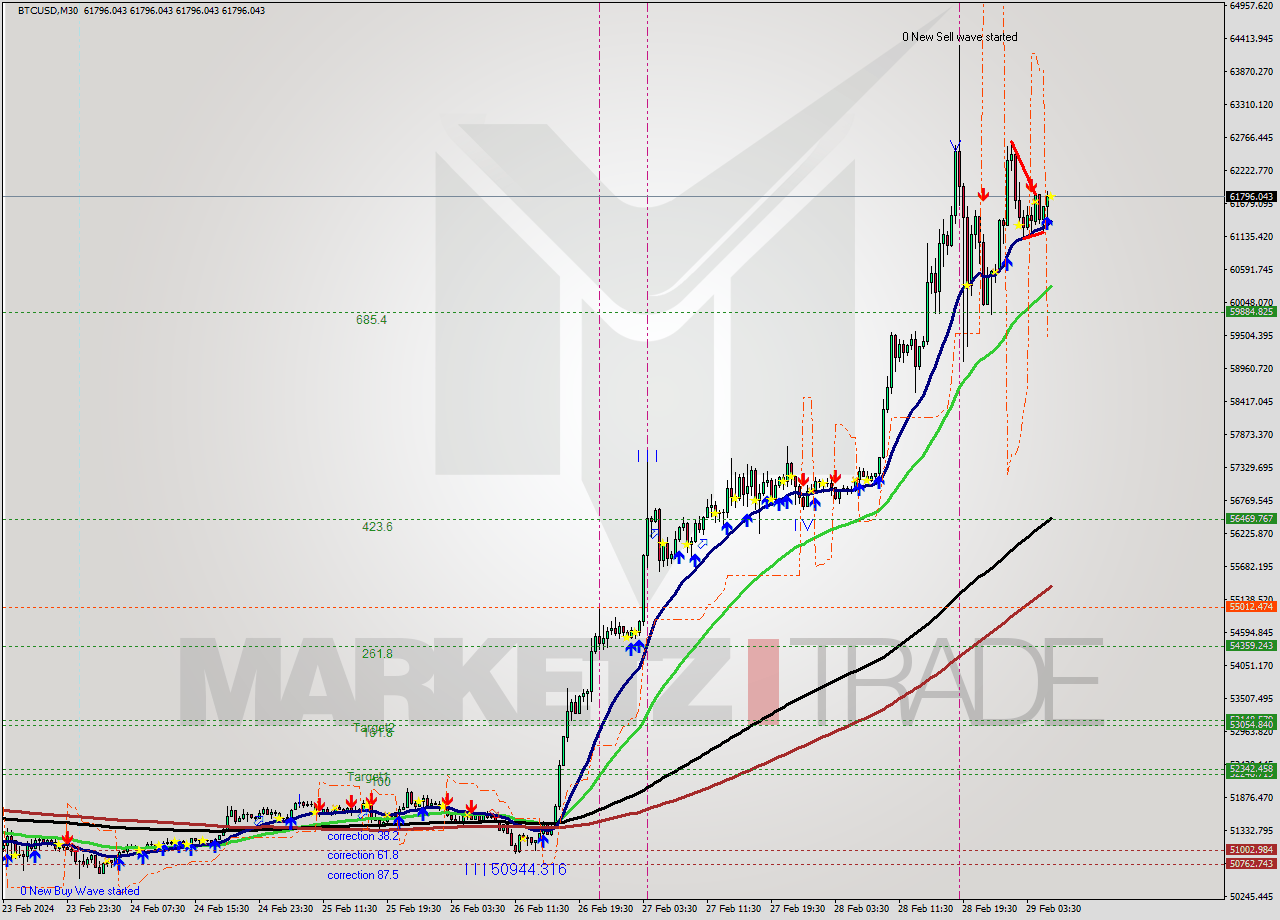Viewport: 1280px width, 920px height.
Task: Click the 59504.395 price axis value
Action: [x=1251, y=336]
